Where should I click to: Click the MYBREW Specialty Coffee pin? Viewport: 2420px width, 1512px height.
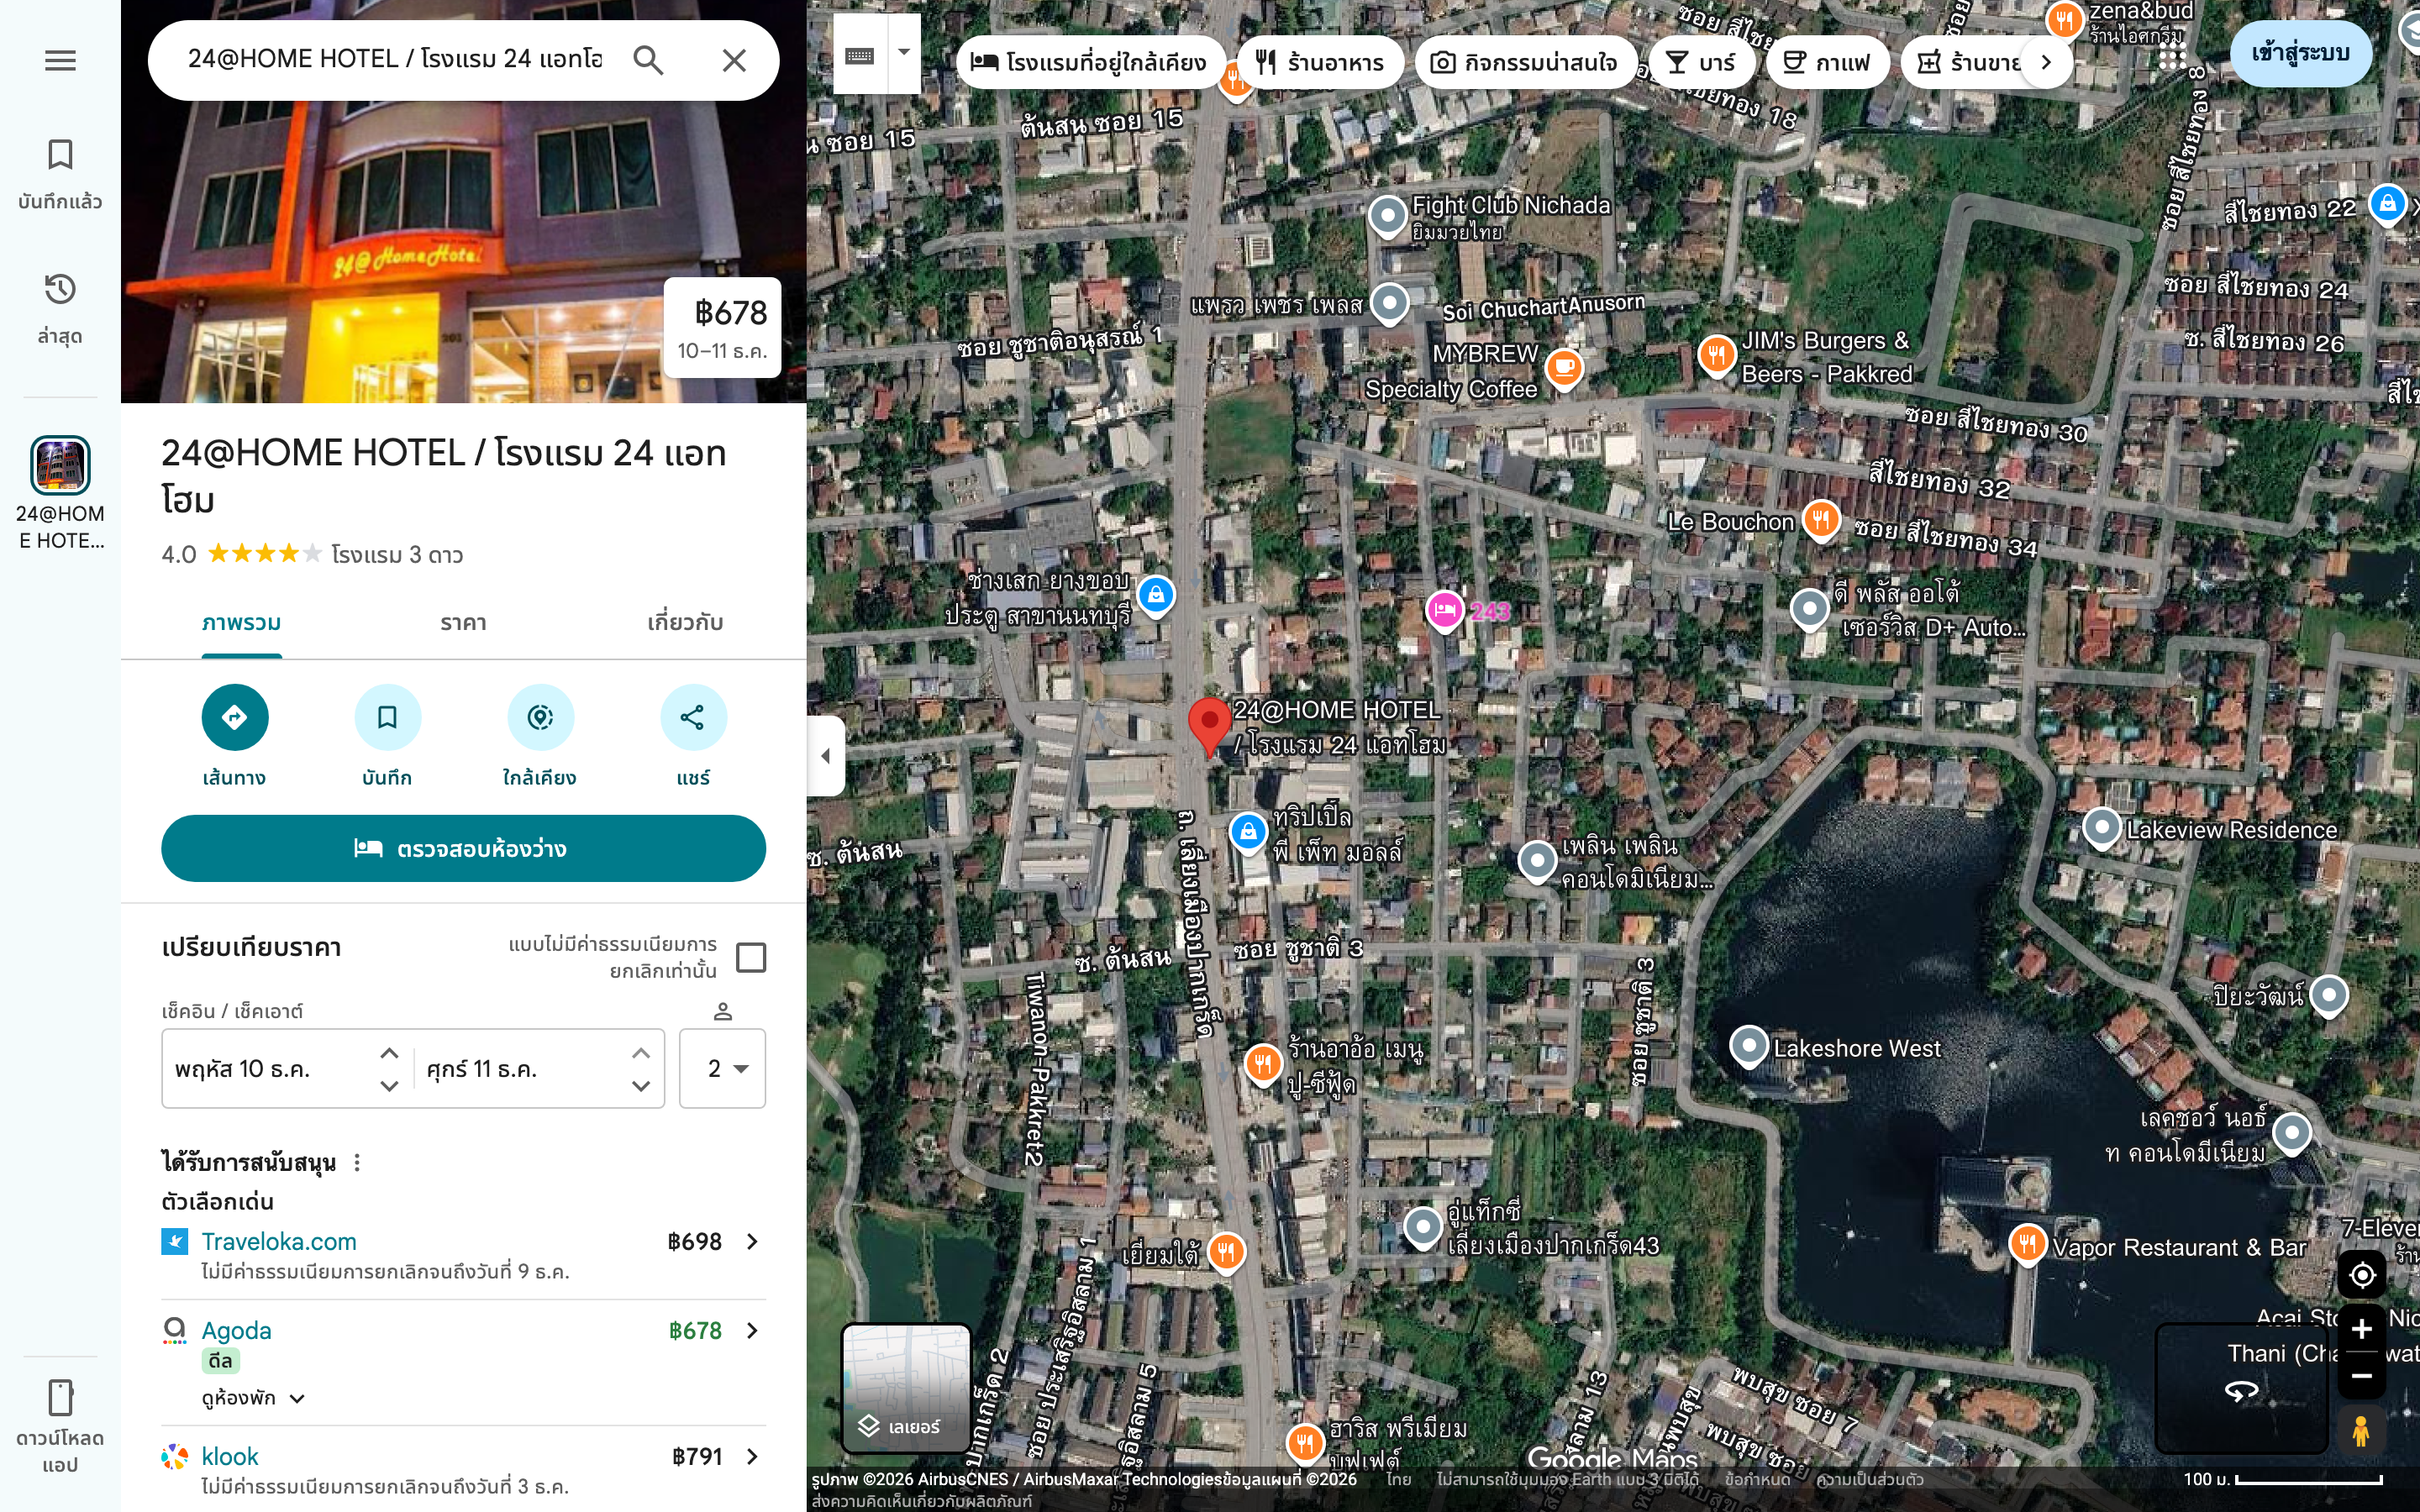click(x=1564, y=368)
